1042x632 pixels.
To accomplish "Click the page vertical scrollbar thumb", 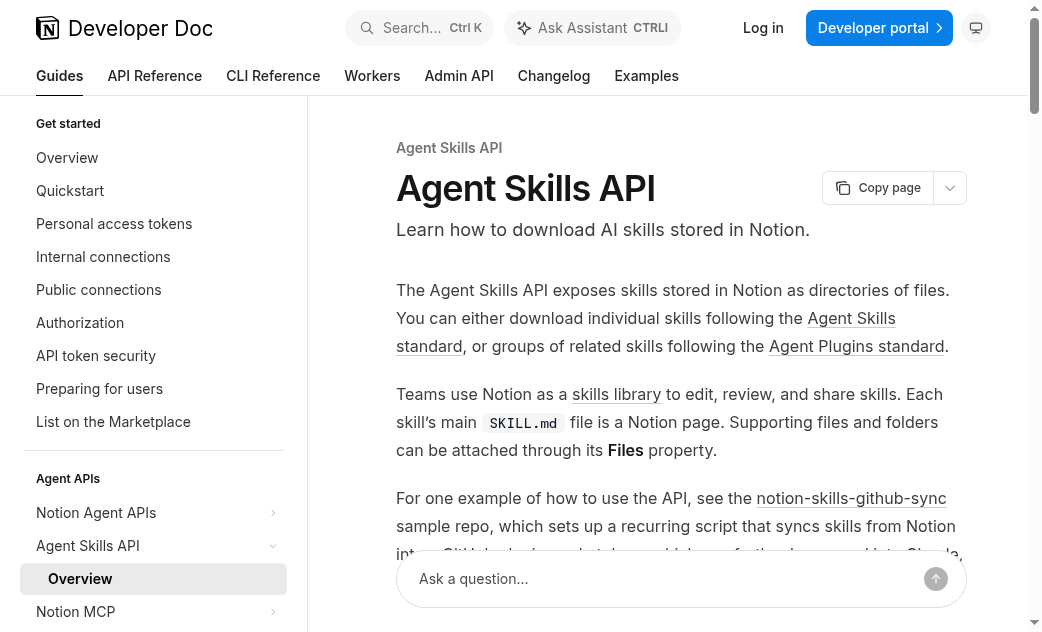I will pos(1034,66).
